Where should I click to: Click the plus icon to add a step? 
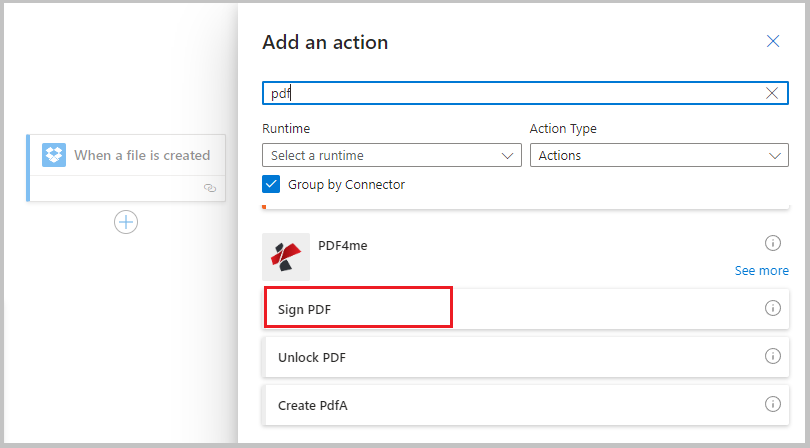[126, 222]
